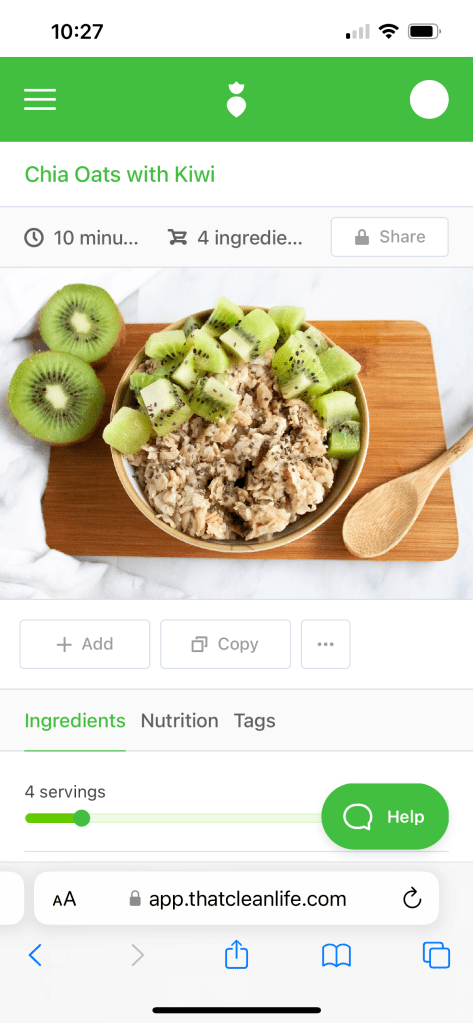This screenshot has width=473, height=1023.
Task: Copy the recipe using Copy button
Action: coord(225,644)
